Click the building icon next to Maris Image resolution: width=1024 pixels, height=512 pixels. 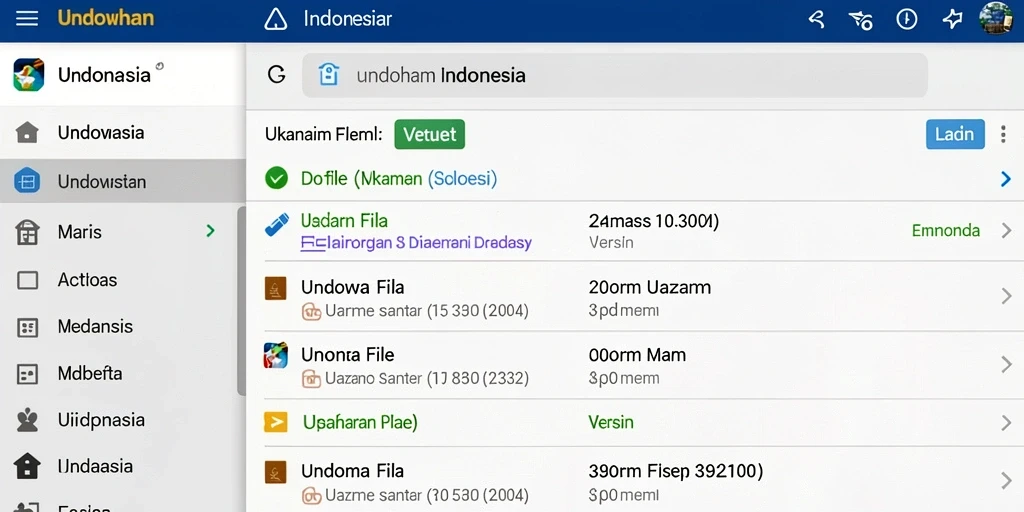pyautogui.click(x=27, y=232)
